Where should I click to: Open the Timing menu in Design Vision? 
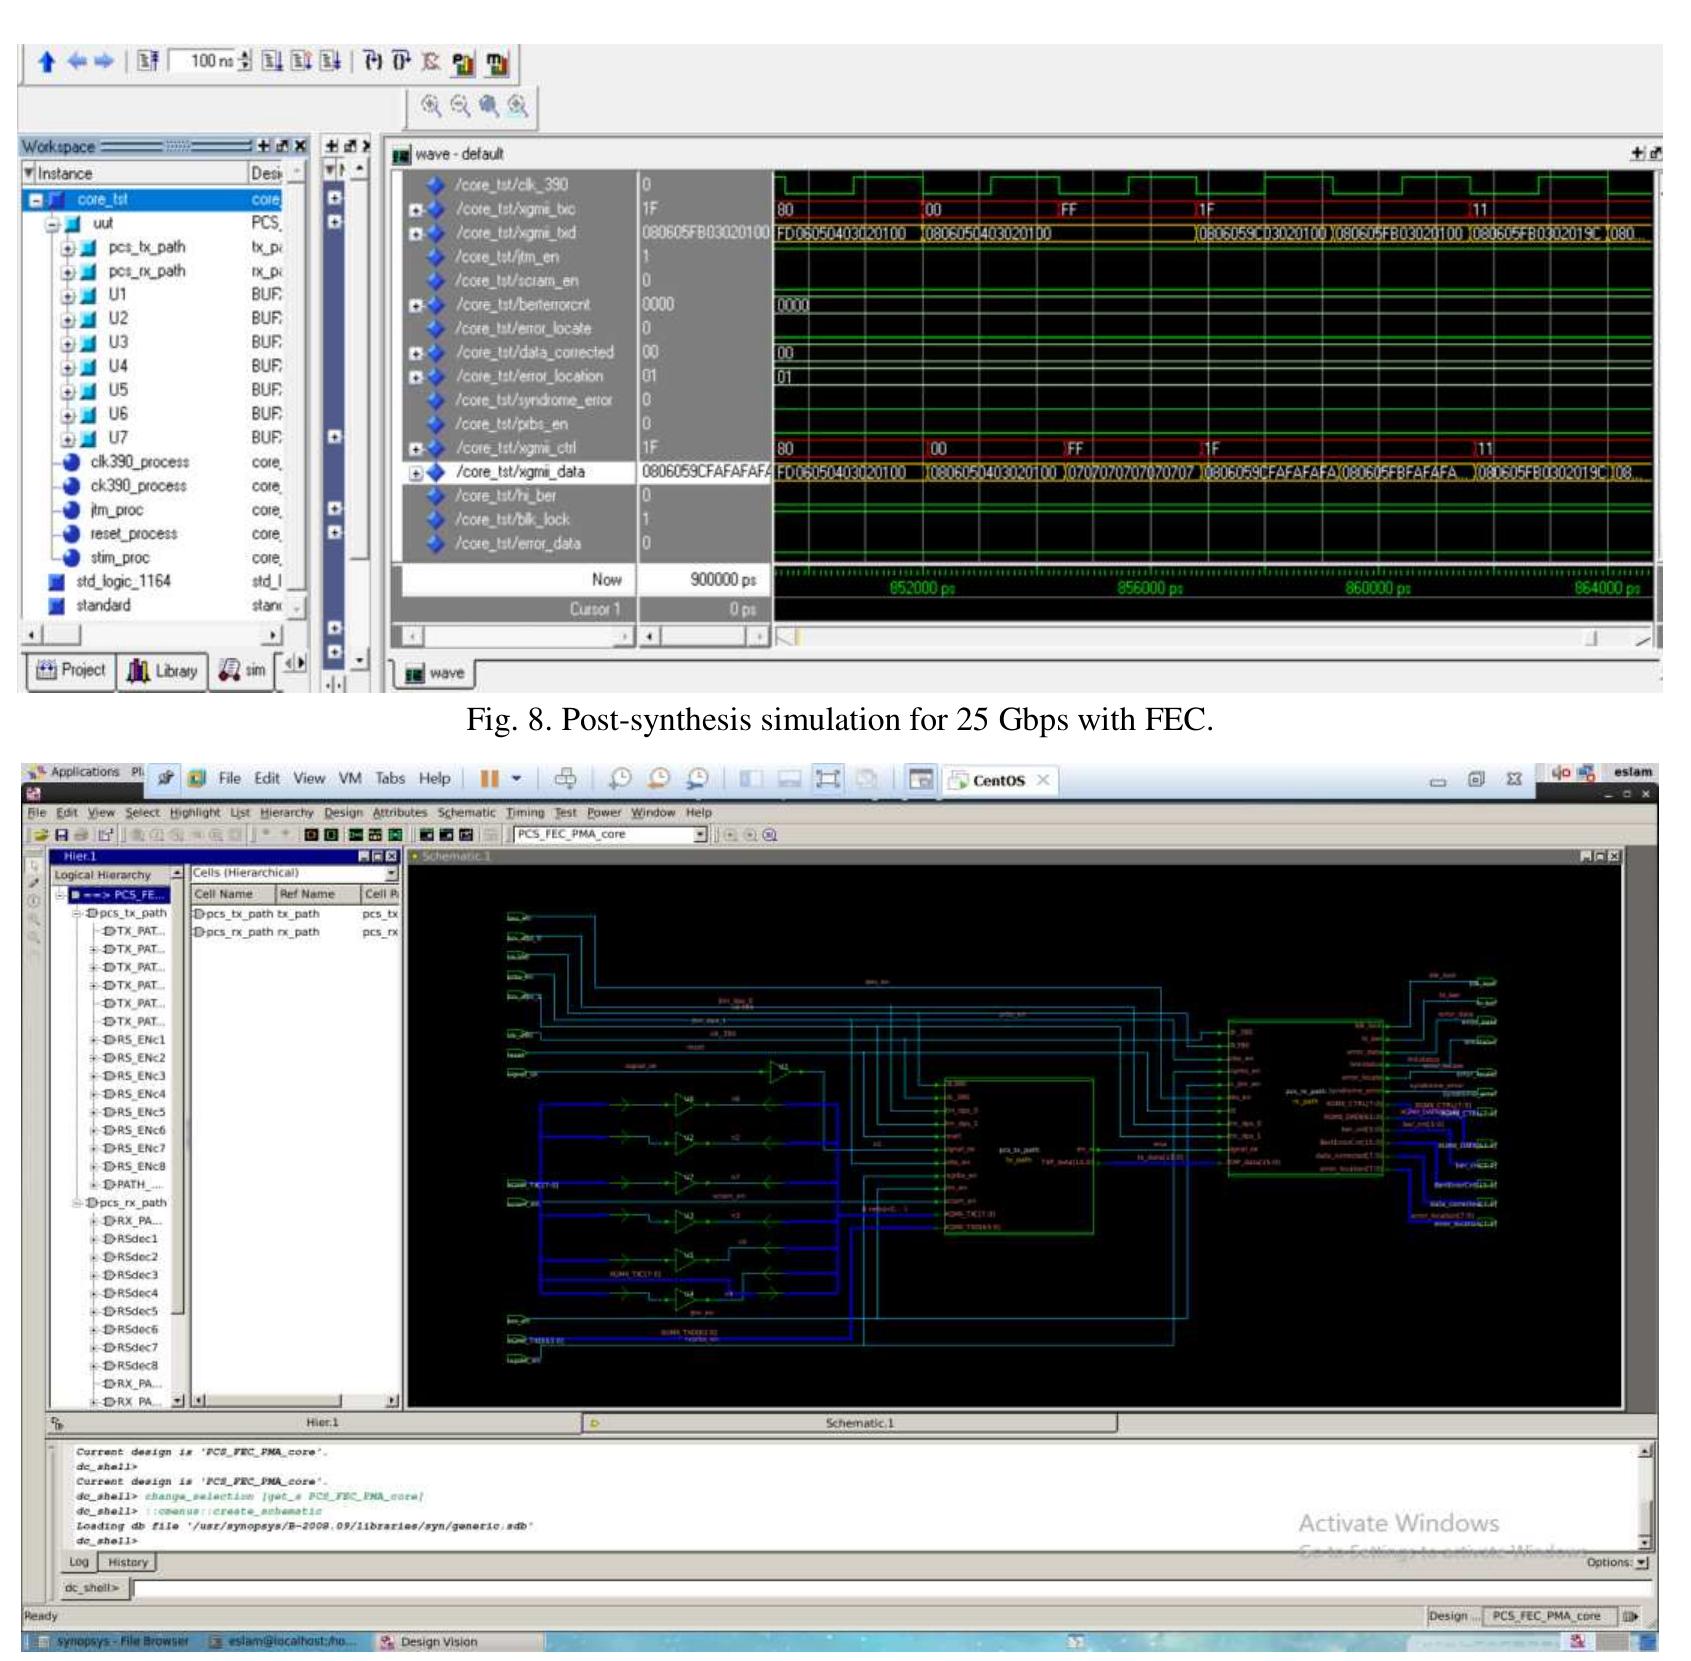pos(524,813)
